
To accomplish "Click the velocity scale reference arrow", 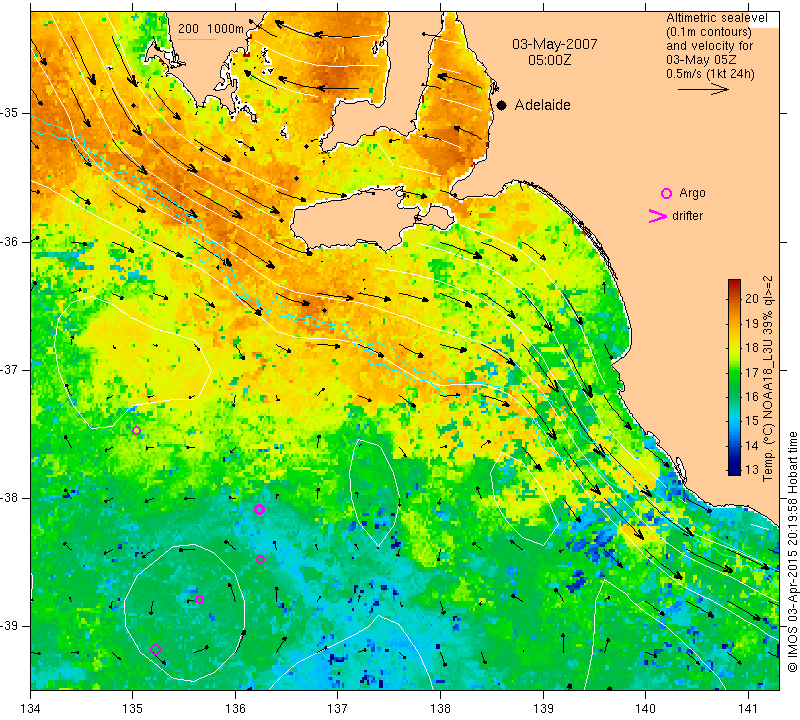I will click(x=703, y=89).
